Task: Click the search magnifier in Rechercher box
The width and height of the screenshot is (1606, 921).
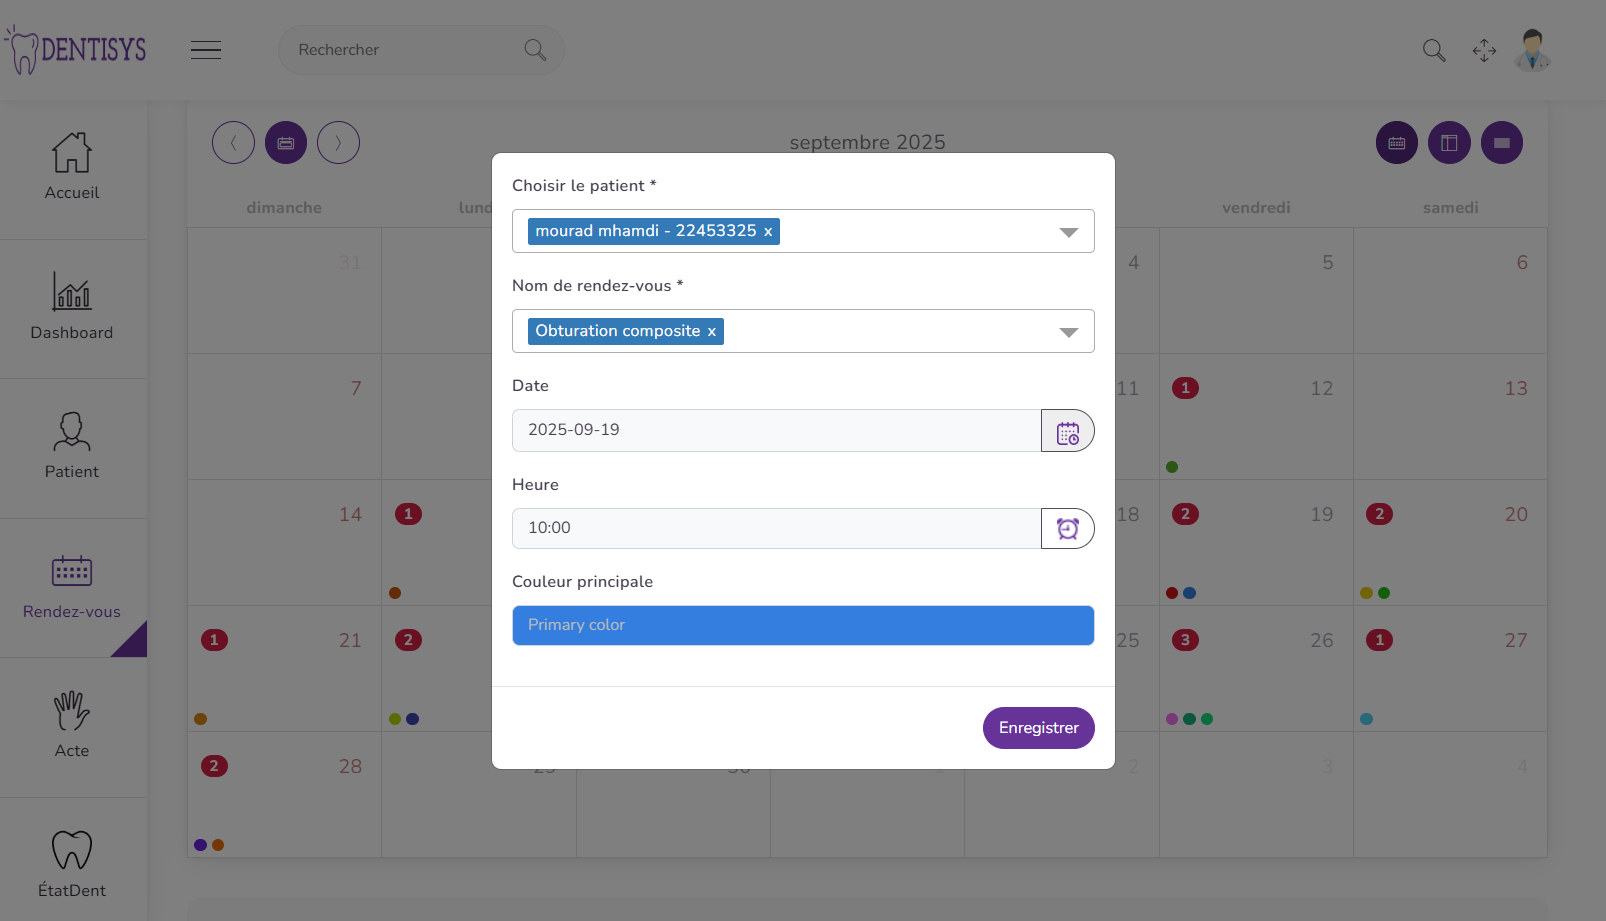Action: tap(535, 50)
